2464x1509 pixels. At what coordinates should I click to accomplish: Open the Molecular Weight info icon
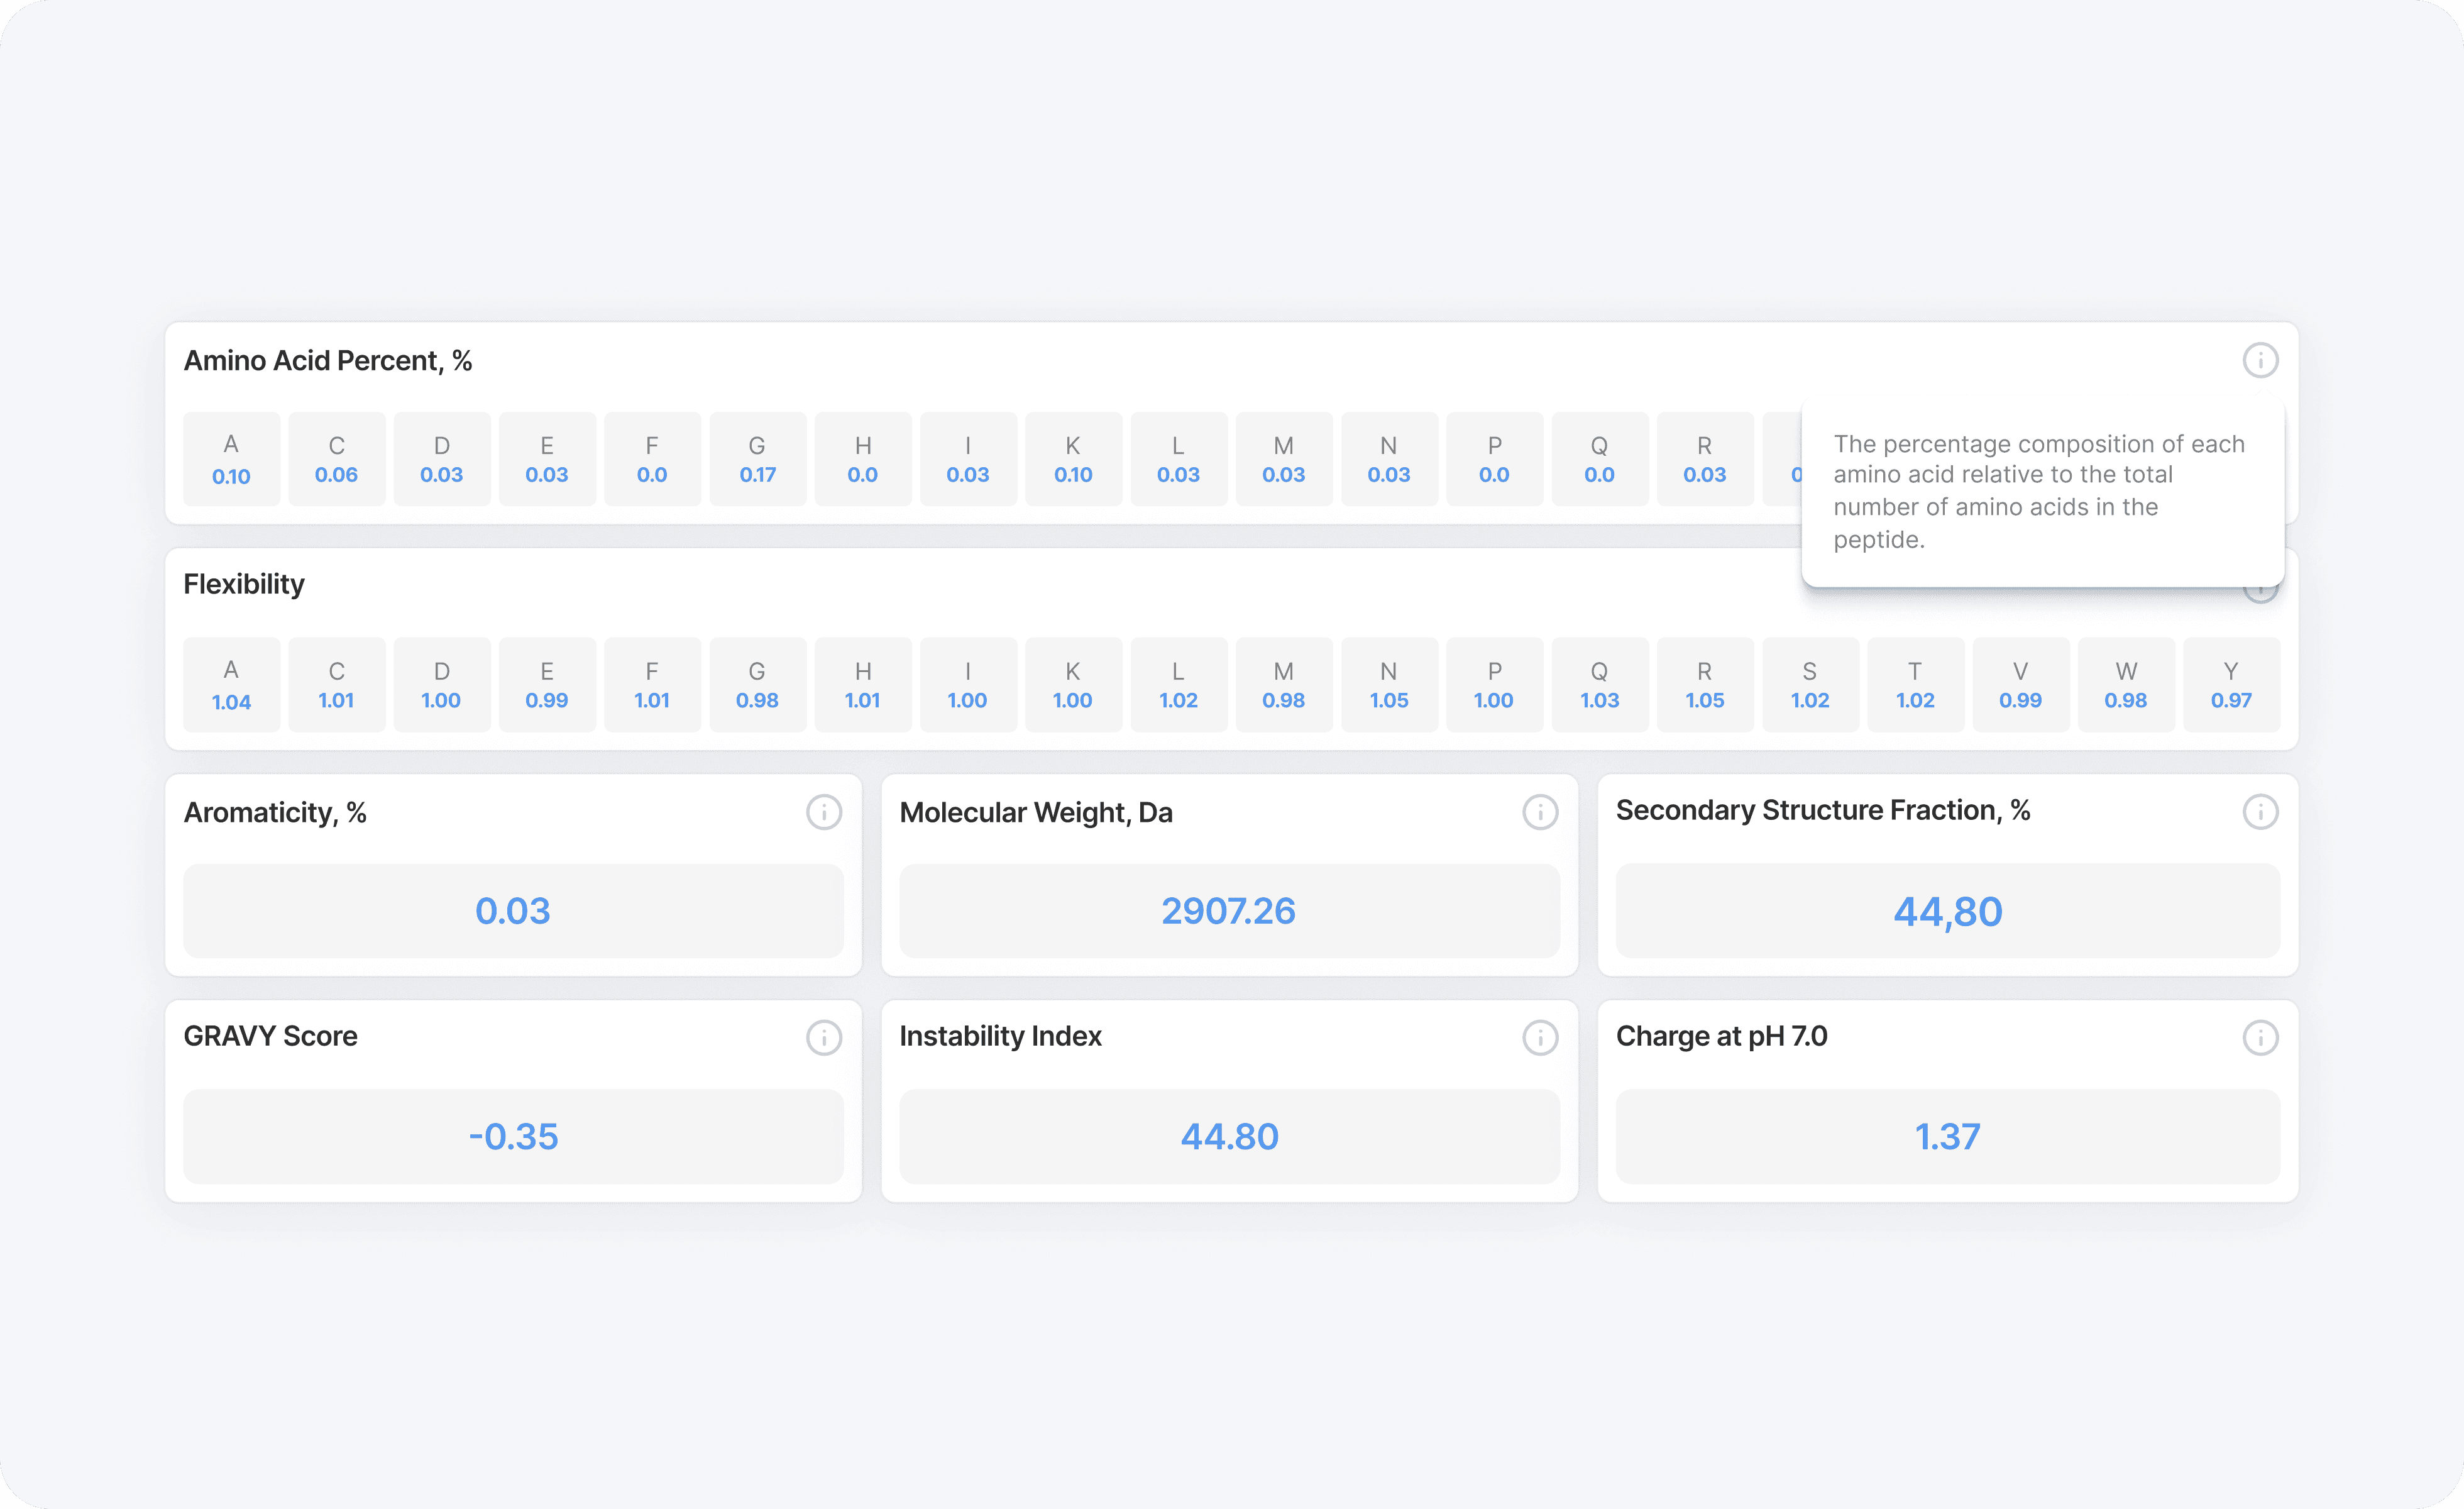1540,812
